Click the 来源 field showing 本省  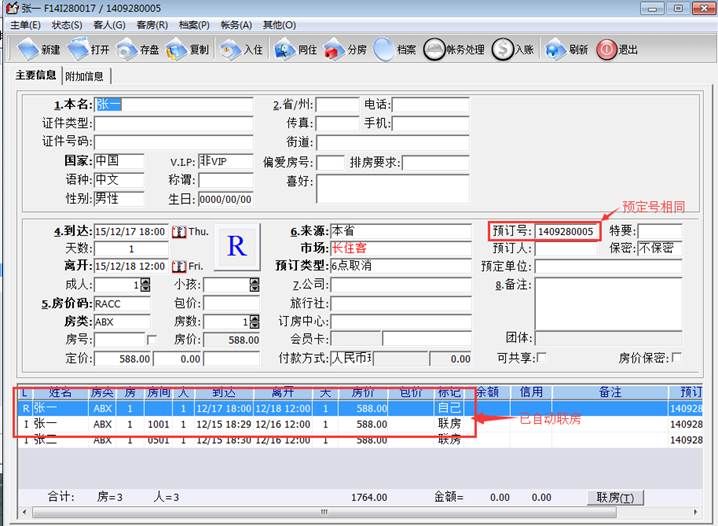pyautogui.click(x=401, y=231)
